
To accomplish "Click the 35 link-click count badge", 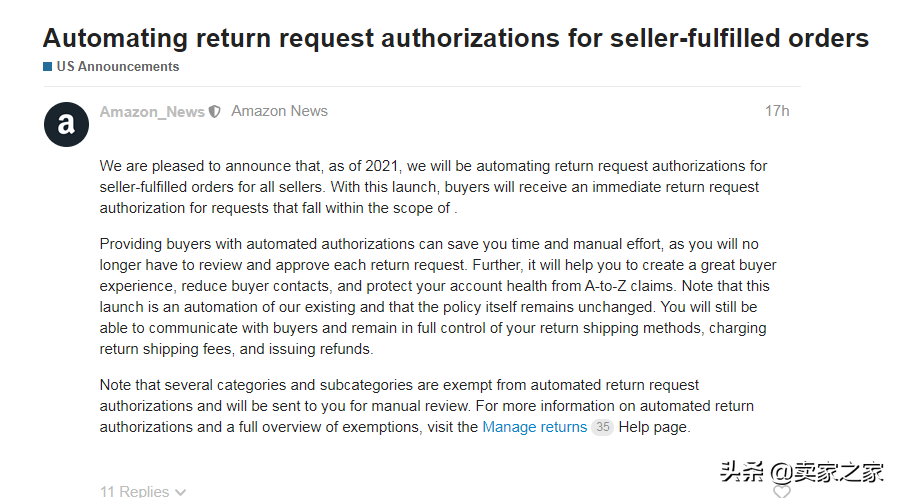I will (x=603, y=427).
